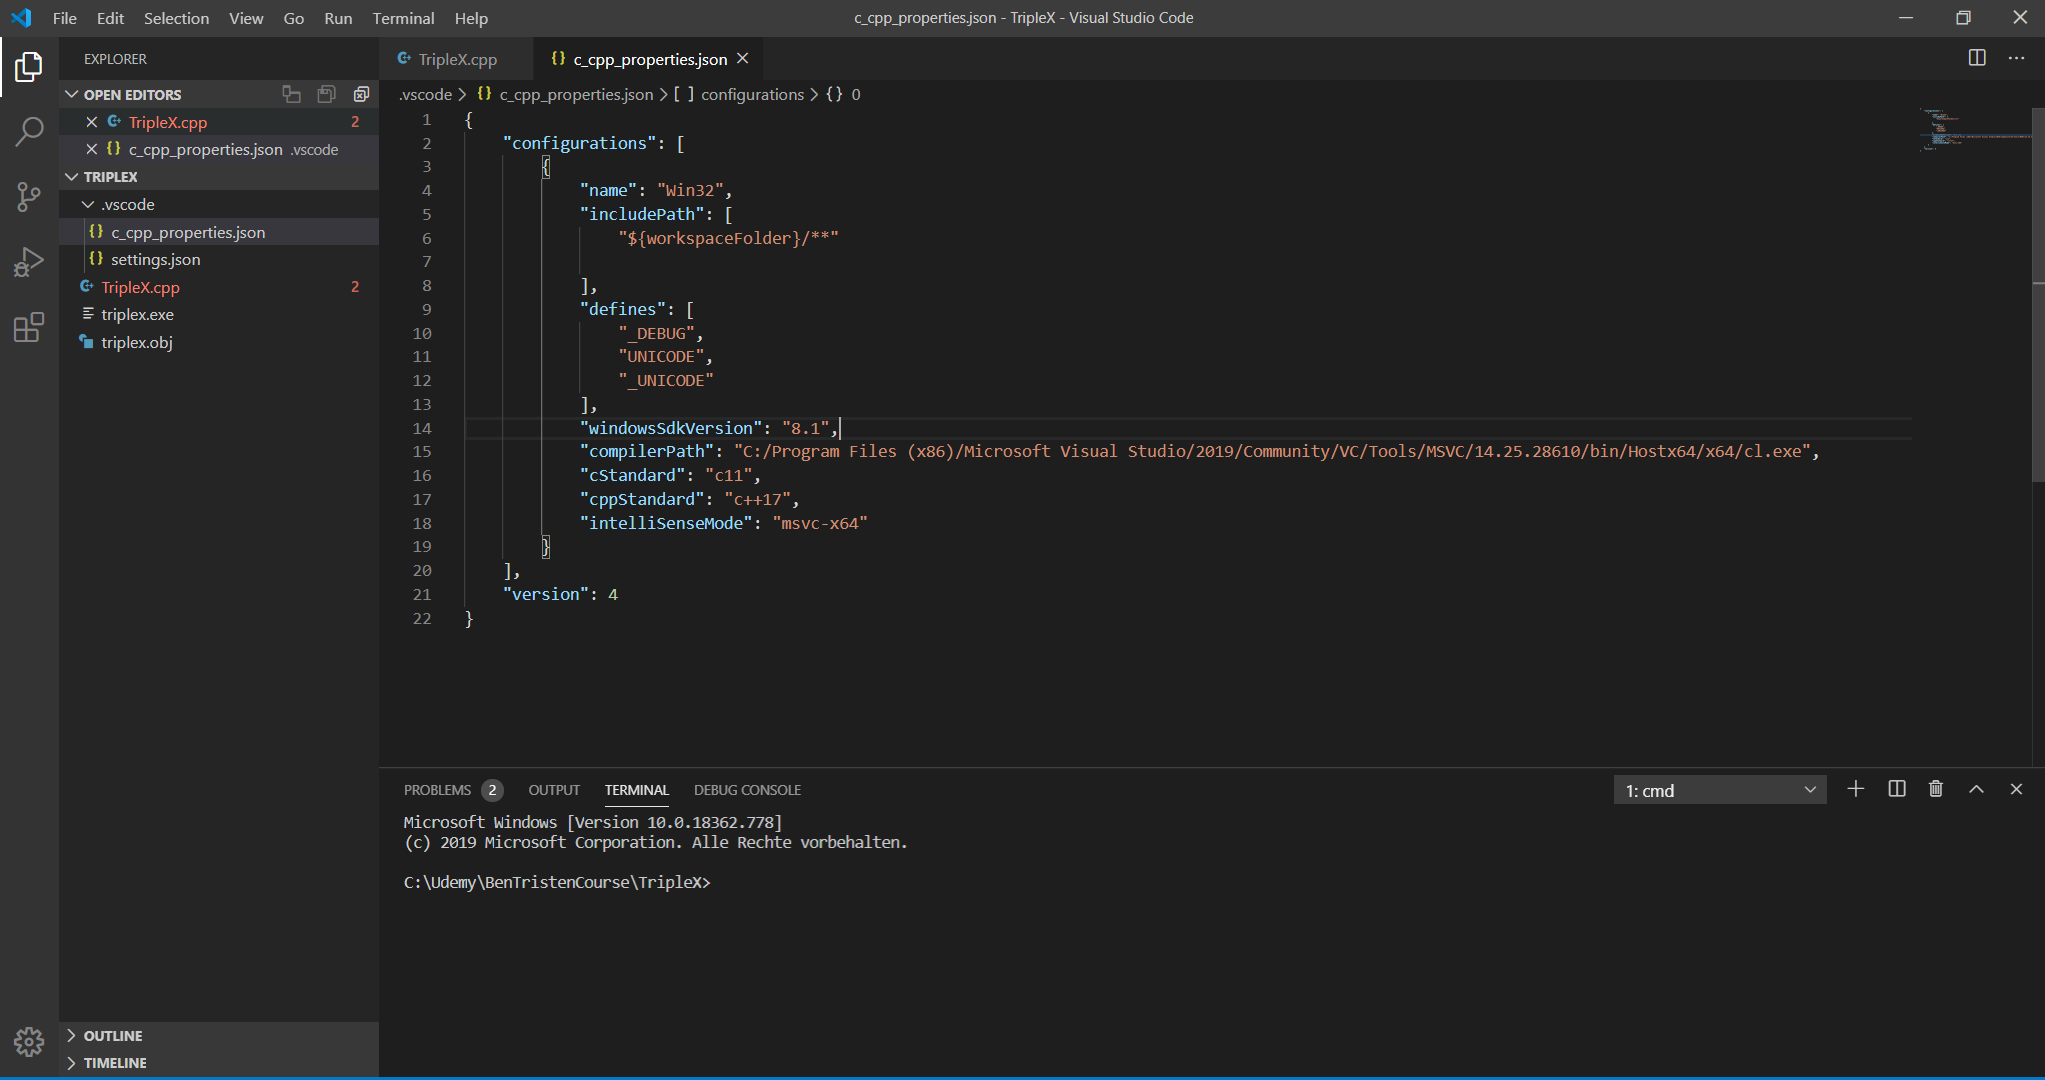Open the Terminal menu
Viewport: 2045px width, 1080px height.
pos(403,18)
